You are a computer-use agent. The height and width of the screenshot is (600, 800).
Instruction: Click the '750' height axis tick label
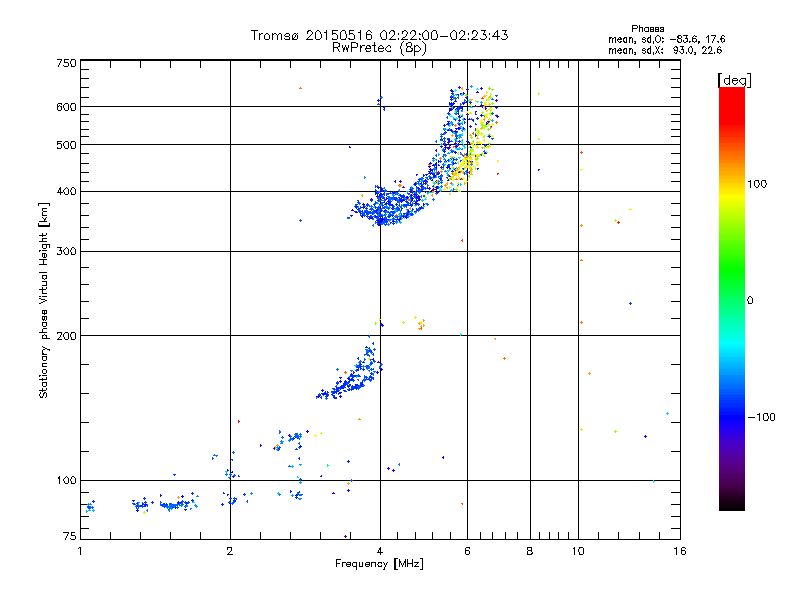[x=66, y=63]
